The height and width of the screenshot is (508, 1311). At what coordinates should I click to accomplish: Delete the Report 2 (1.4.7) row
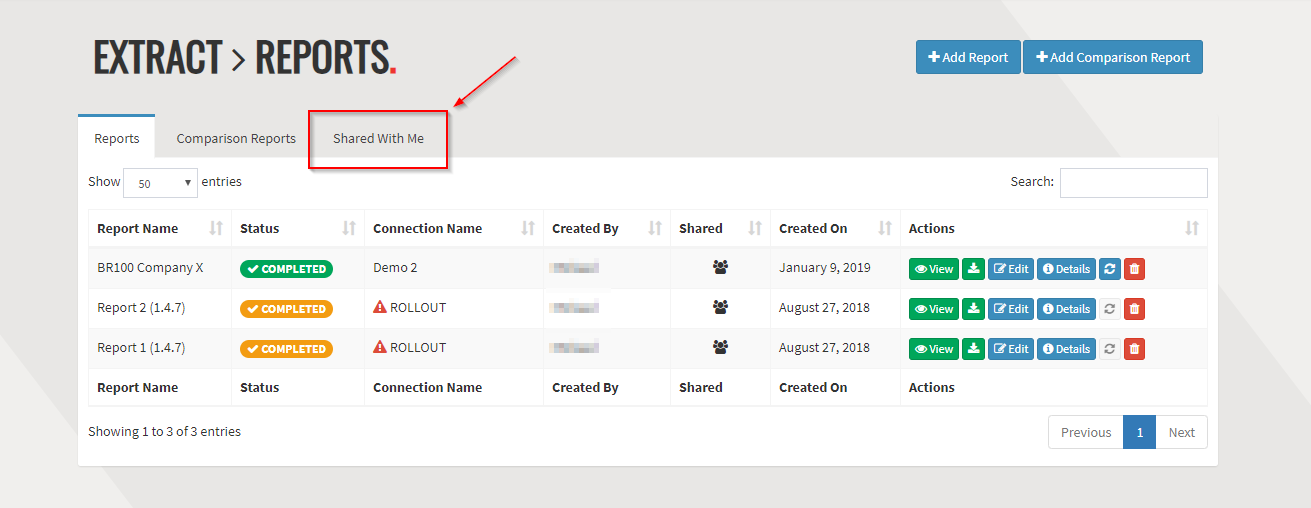click(x=1134, y=309)
